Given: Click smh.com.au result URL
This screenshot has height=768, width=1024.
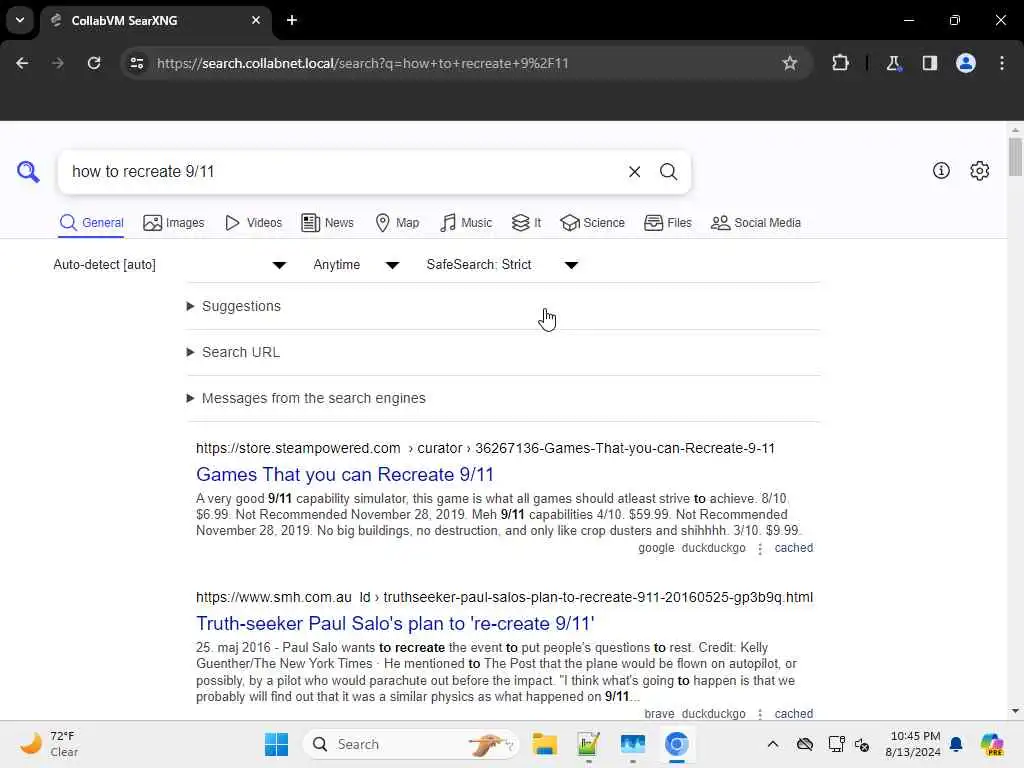Looking at the screenshot, I should click(504, 597).
